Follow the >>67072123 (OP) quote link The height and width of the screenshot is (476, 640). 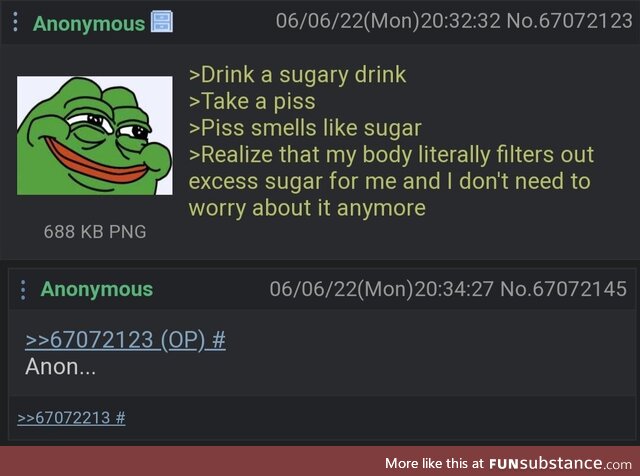coord(125,340)
